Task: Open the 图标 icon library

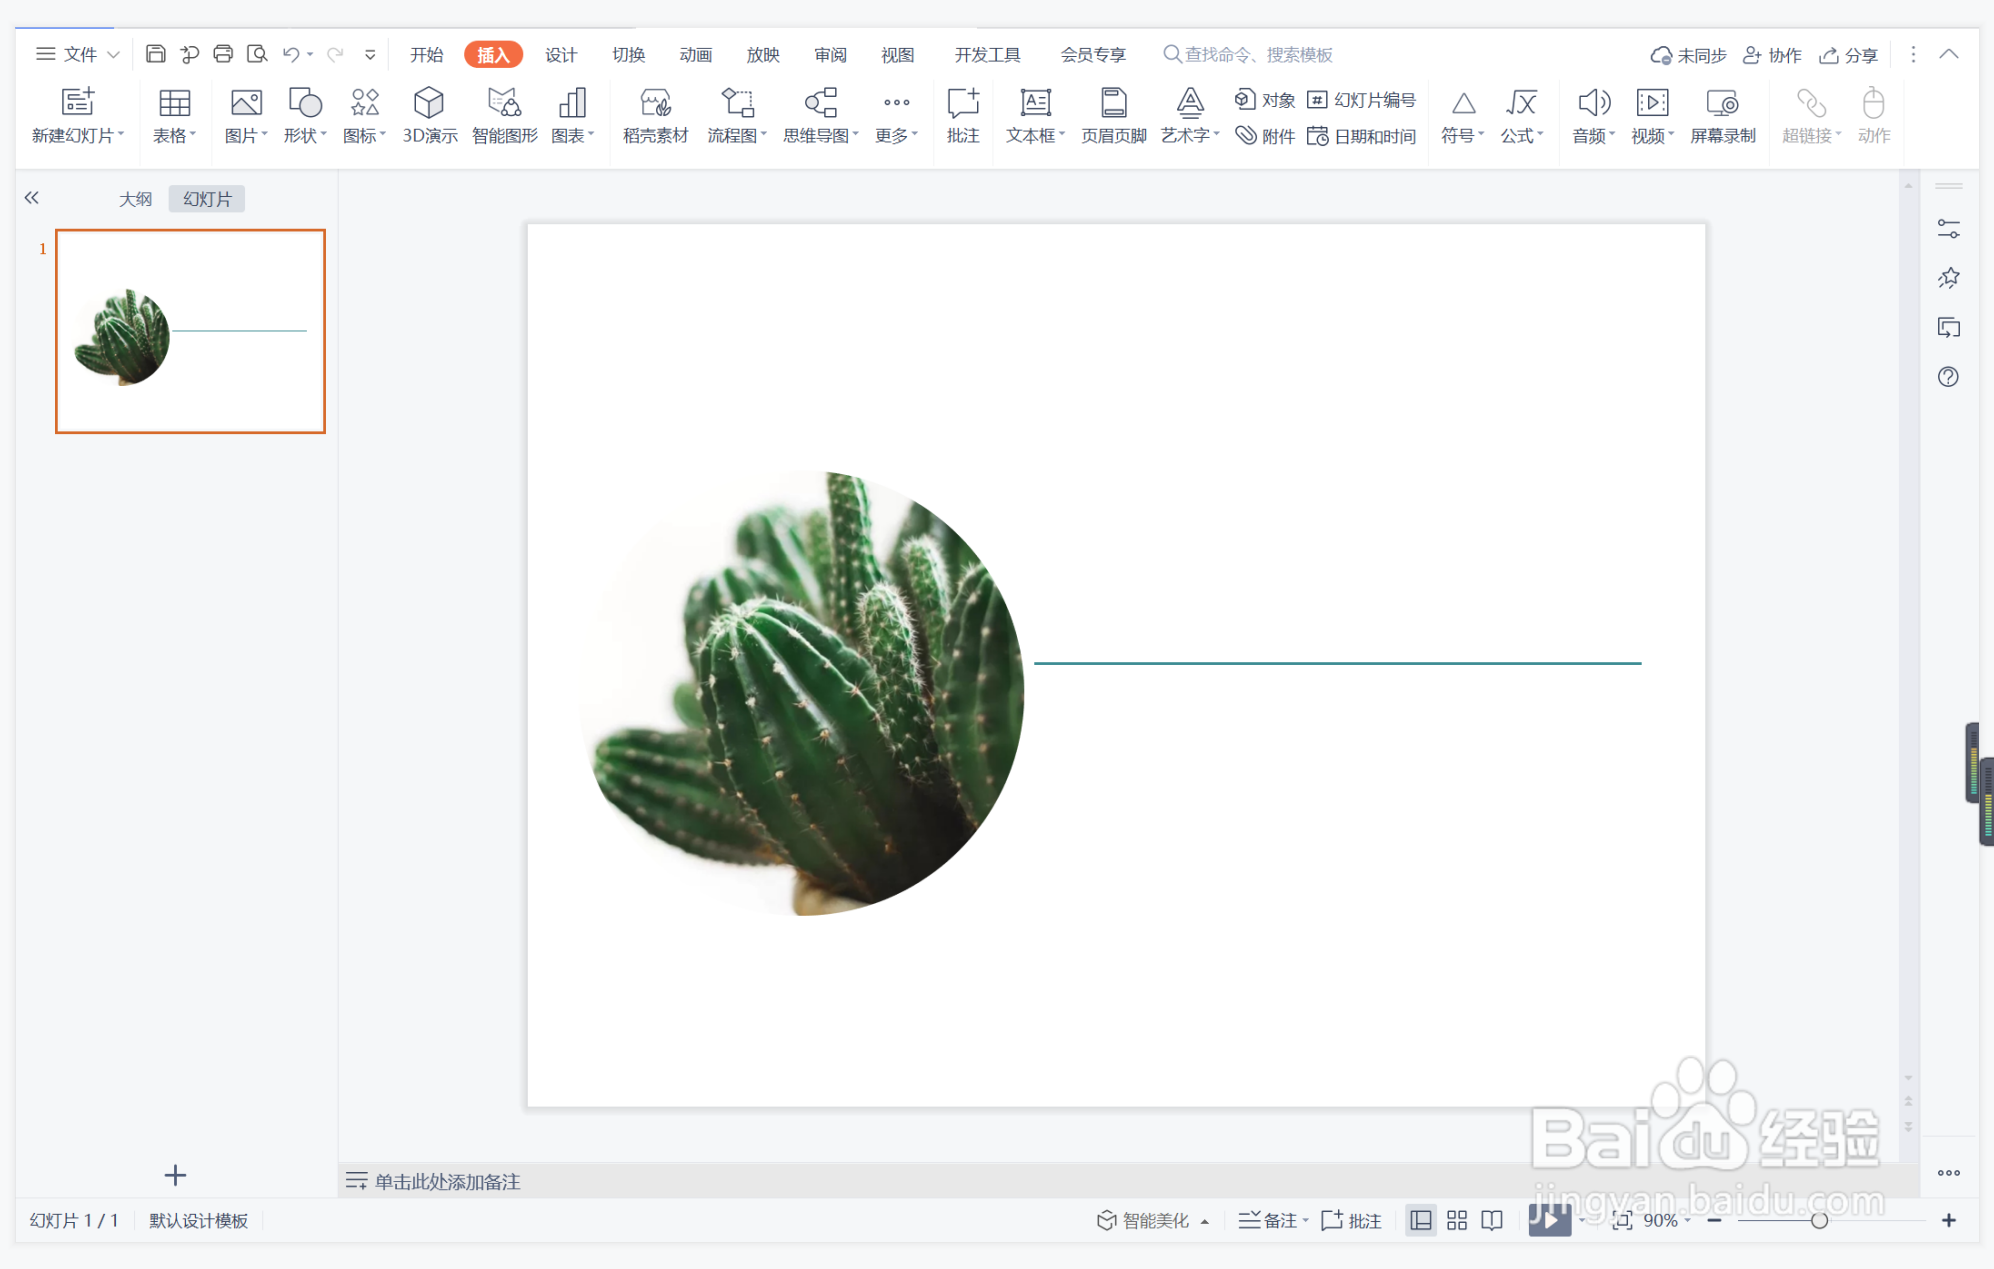Action: click(364, 102)
